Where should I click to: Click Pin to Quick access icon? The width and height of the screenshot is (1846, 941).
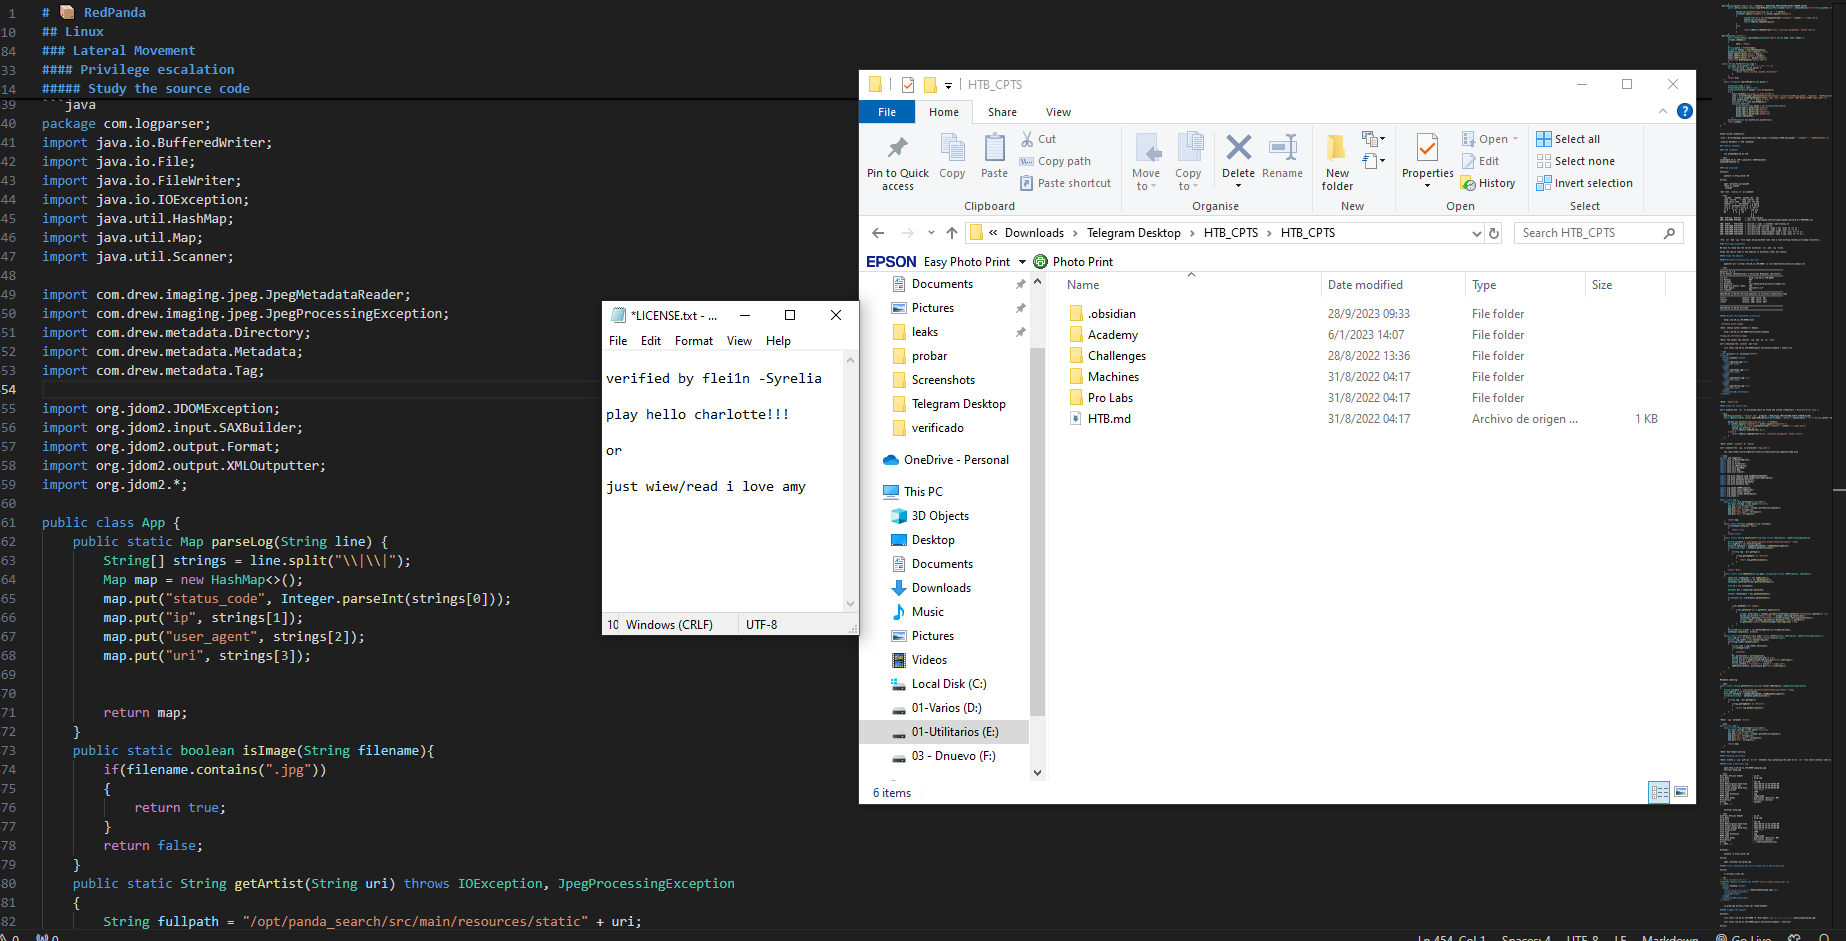[x=897, y=150]
